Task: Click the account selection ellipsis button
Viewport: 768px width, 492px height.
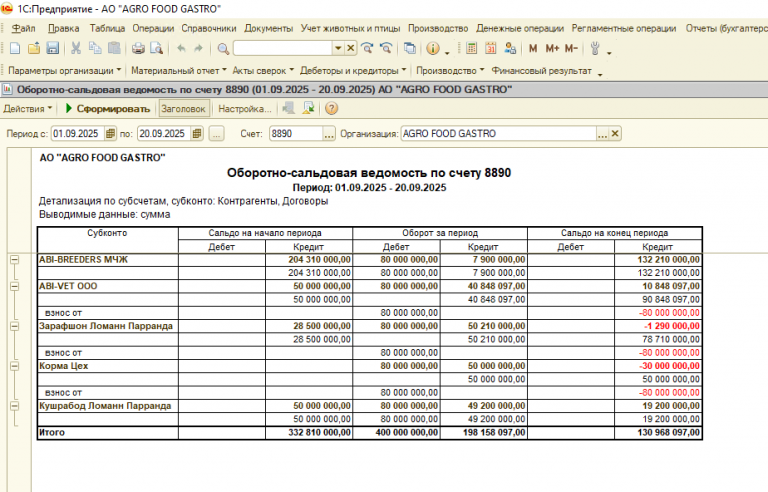Action: (329, 134)
